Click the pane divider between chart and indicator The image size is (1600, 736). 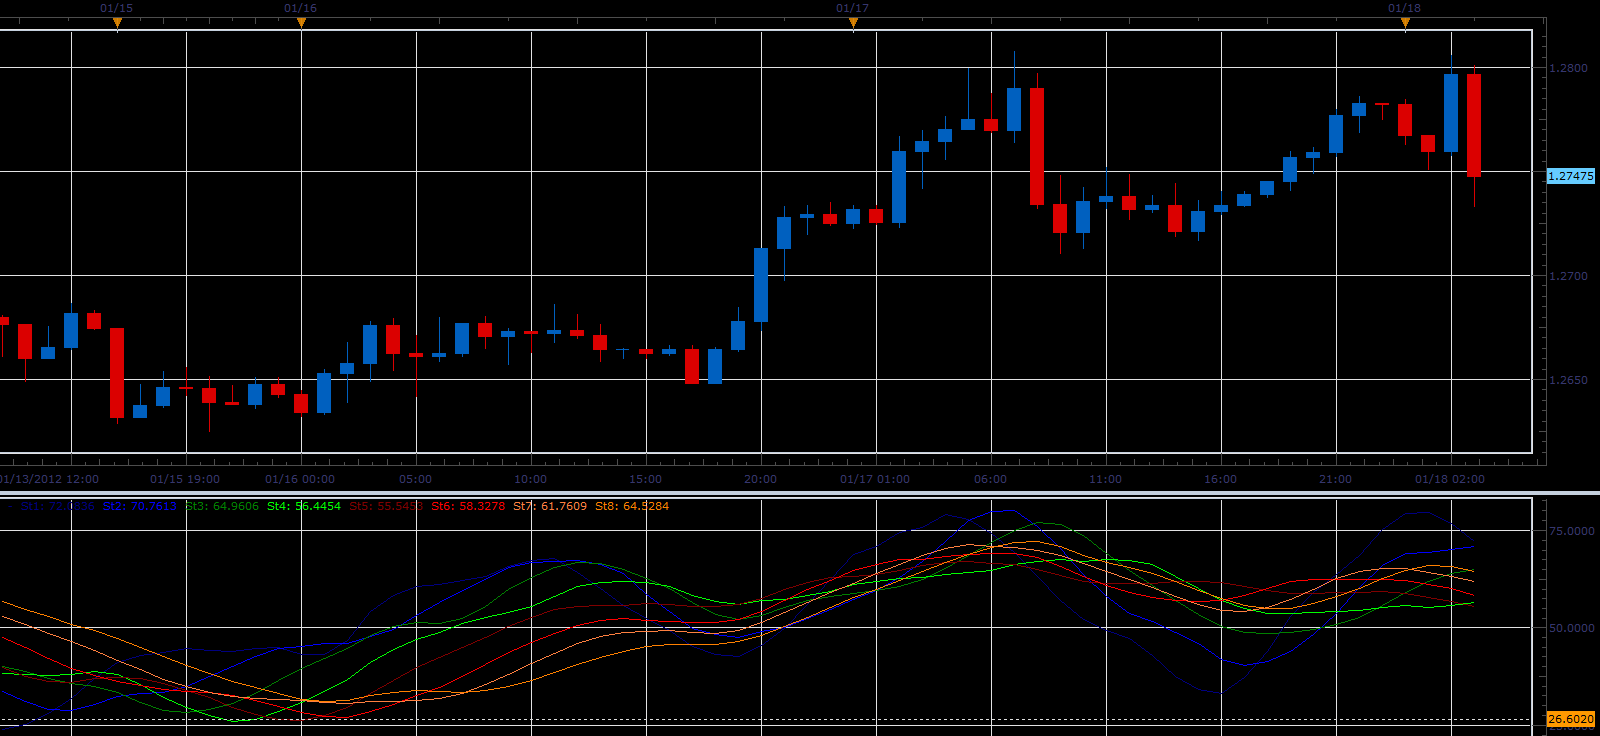tap(800, 492)
